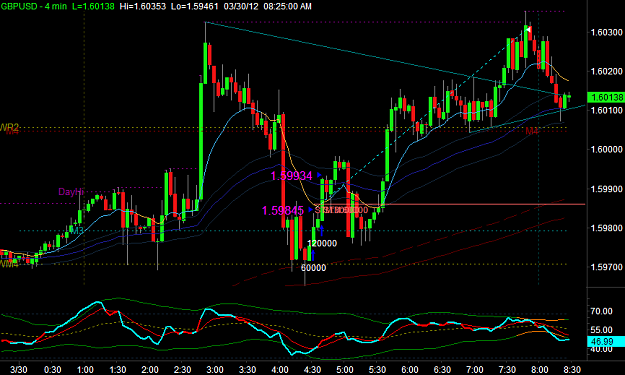625x375 pixels.
Task: Select the 70.00 oscillator axis label
Action: [x=601, y=311]
